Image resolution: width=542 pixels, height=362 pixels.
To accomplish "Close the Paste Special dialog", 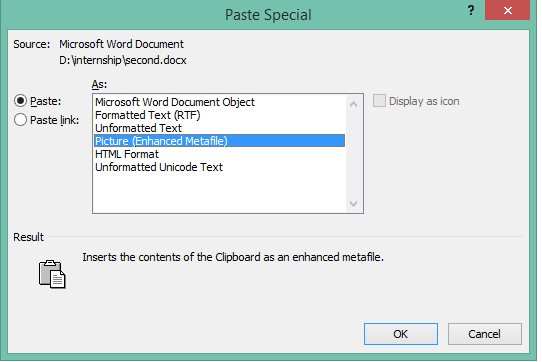I will [x=507, y=10].
